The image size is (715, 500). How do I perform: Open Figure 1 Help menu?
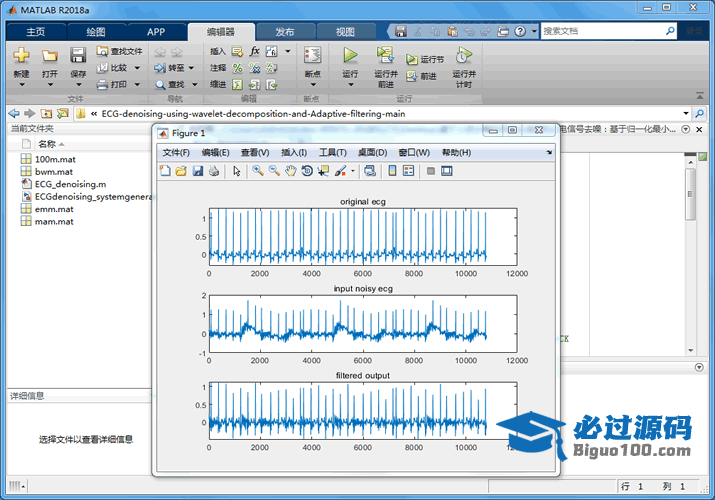(x=456, y=152)
